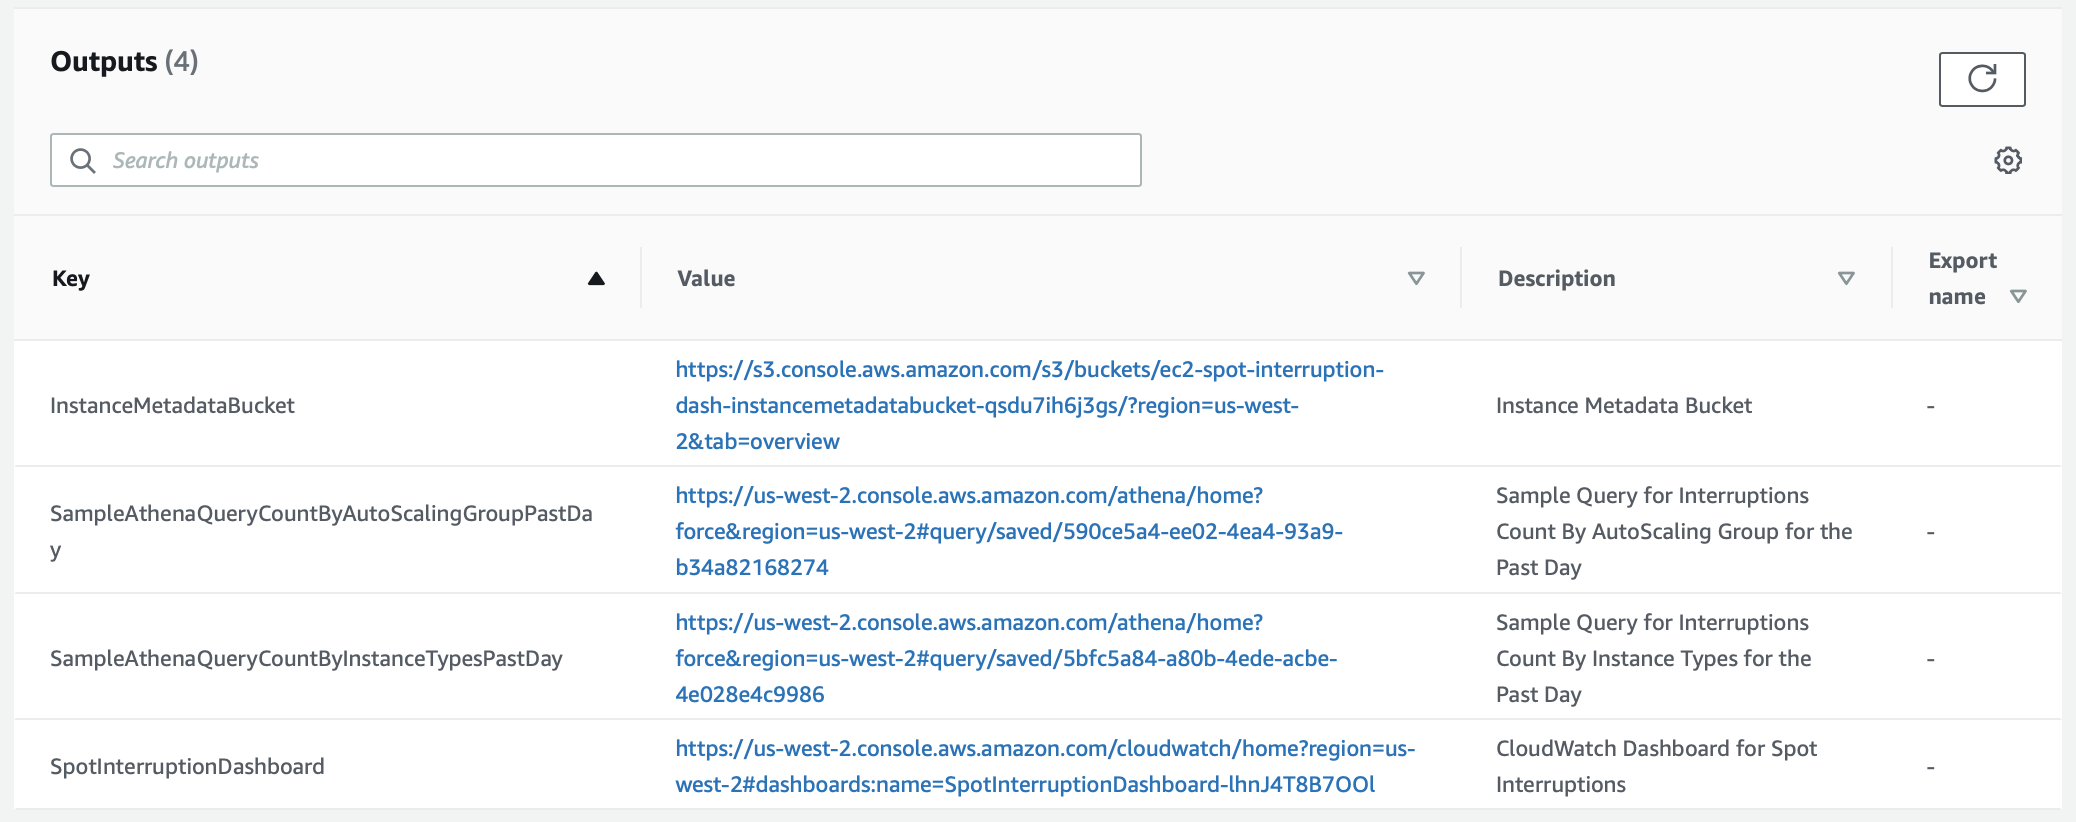Select the InstanceMetadataBucket key cell
This screenshot has height=822, width=2076.
point(172,405)
